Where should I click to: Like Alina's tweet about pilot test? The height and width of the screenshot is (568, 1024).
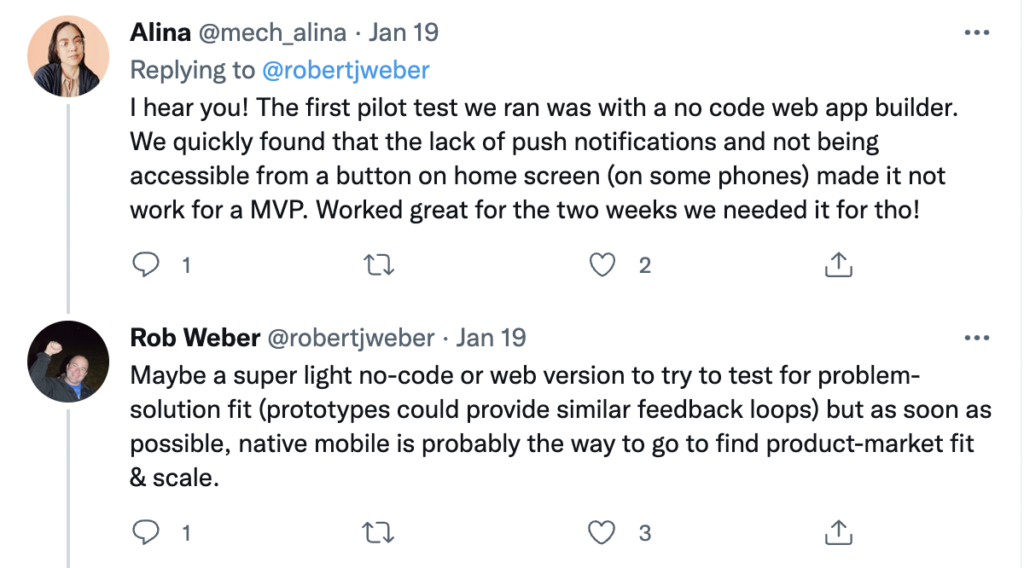[x=601, y=265]
